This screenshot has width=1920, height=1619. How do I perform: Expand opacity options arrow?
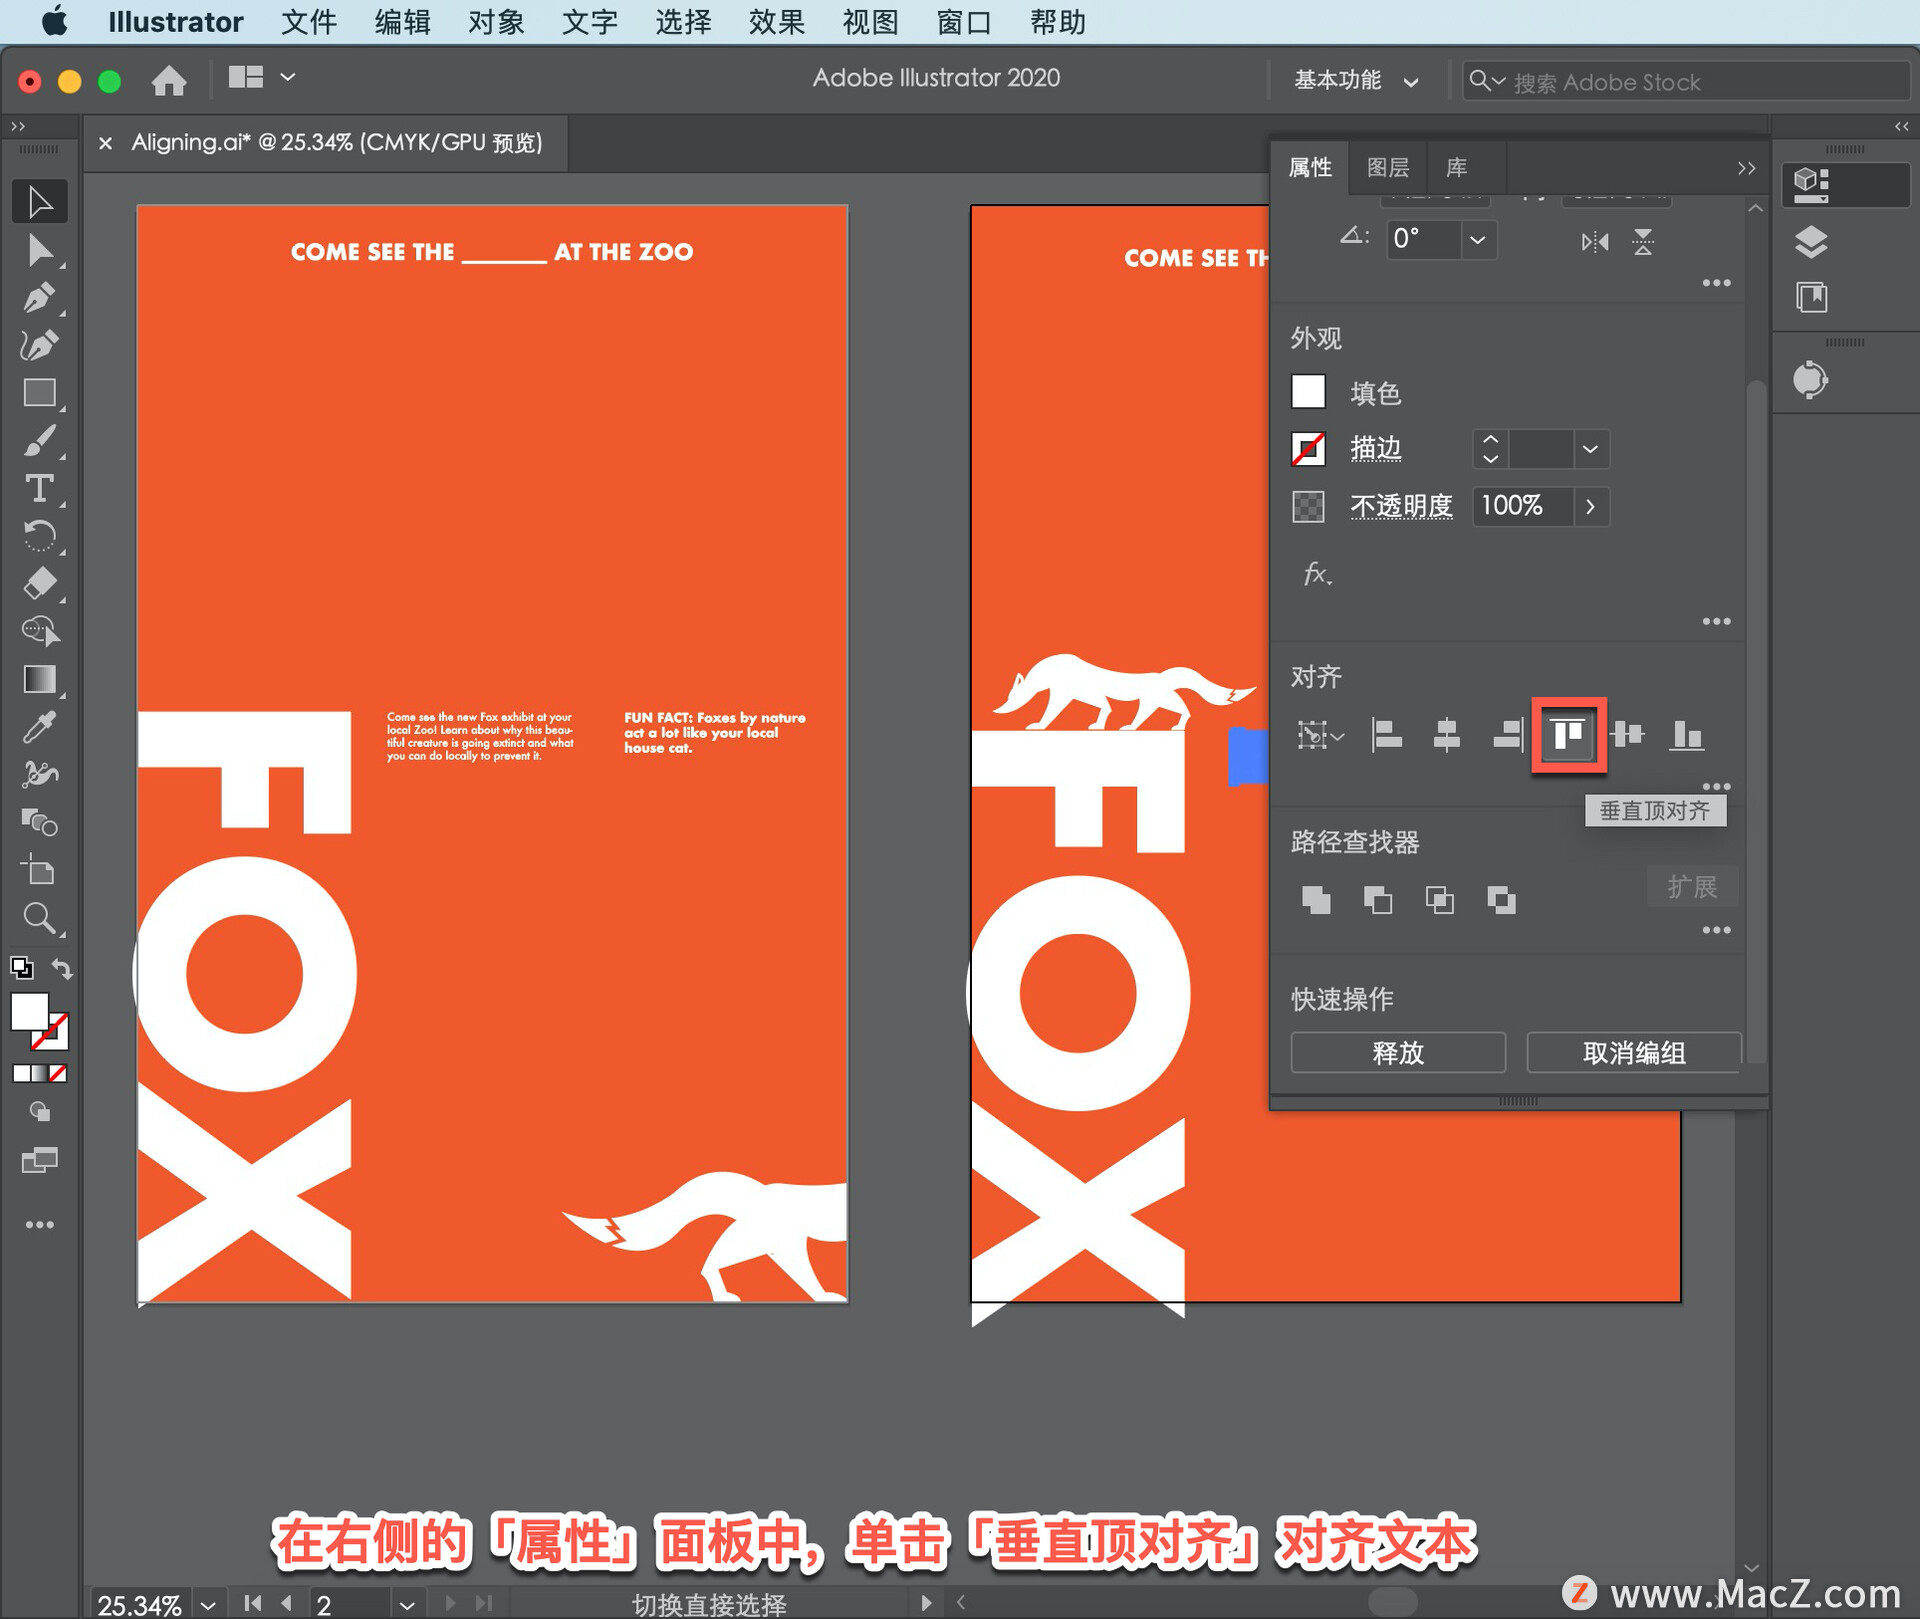click(1590, 506)
